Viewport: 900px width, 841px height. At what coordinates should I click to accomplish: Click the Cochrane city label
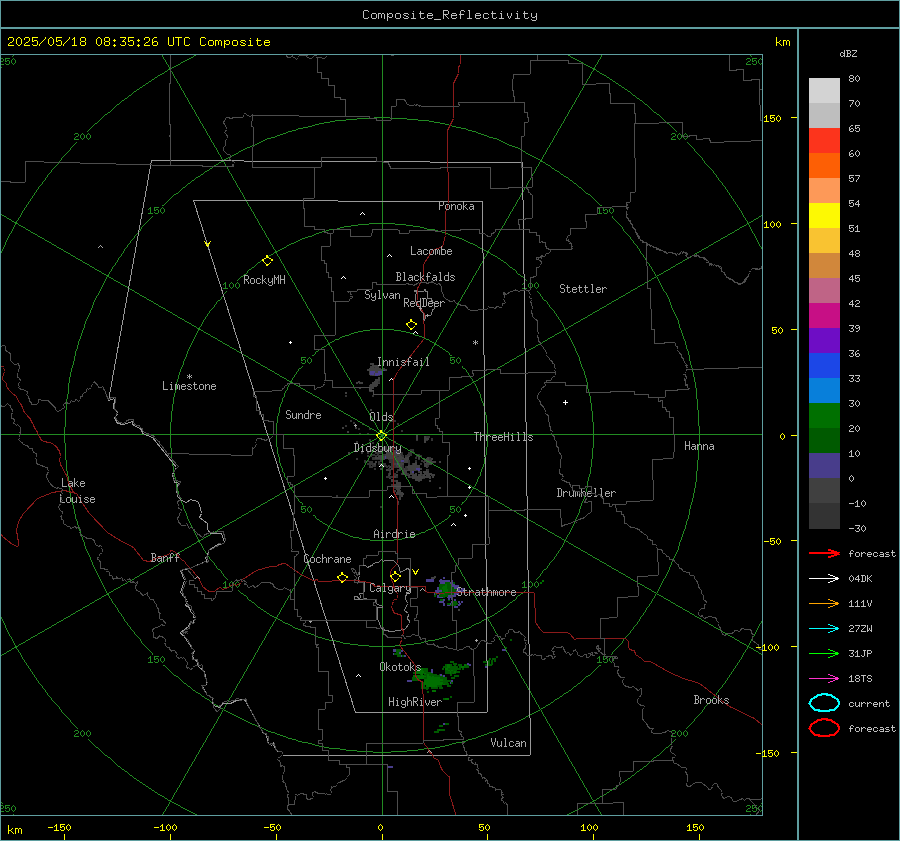coord(327,559)
